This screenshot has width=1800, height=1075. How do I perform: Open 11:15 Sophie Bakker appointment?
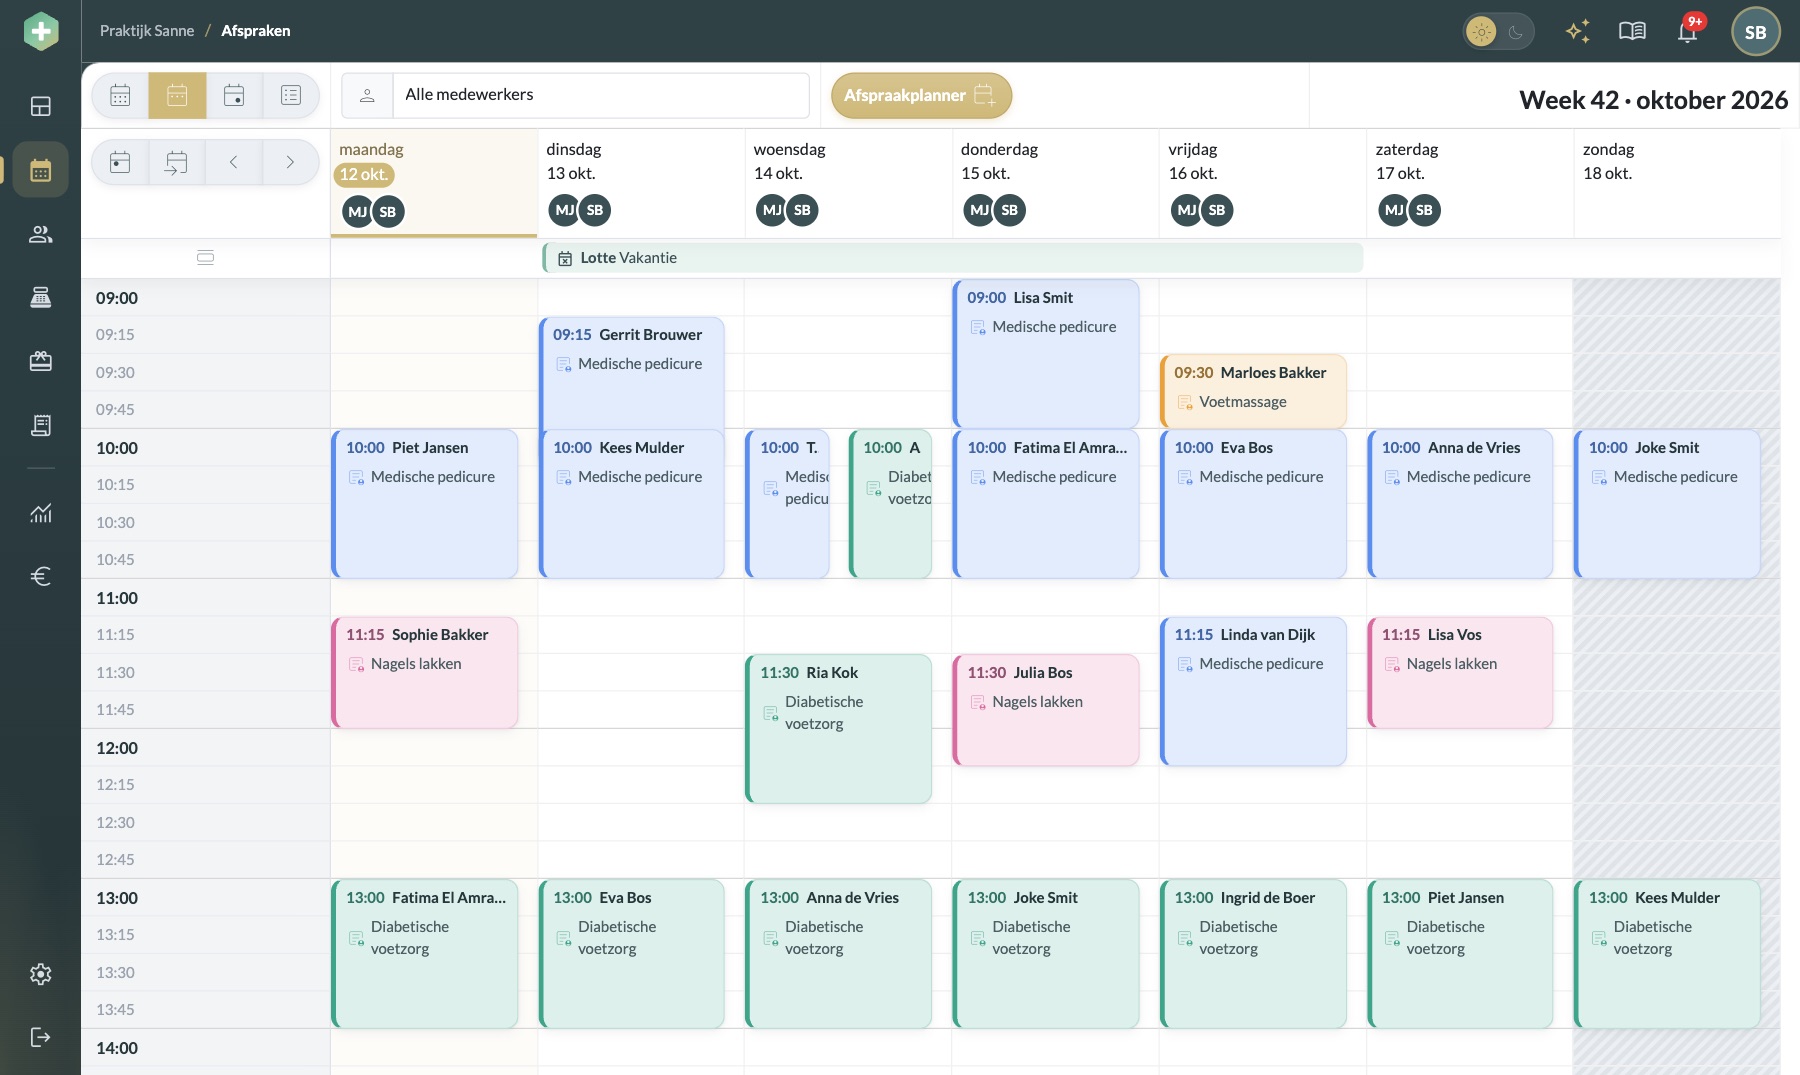[425, 672]
